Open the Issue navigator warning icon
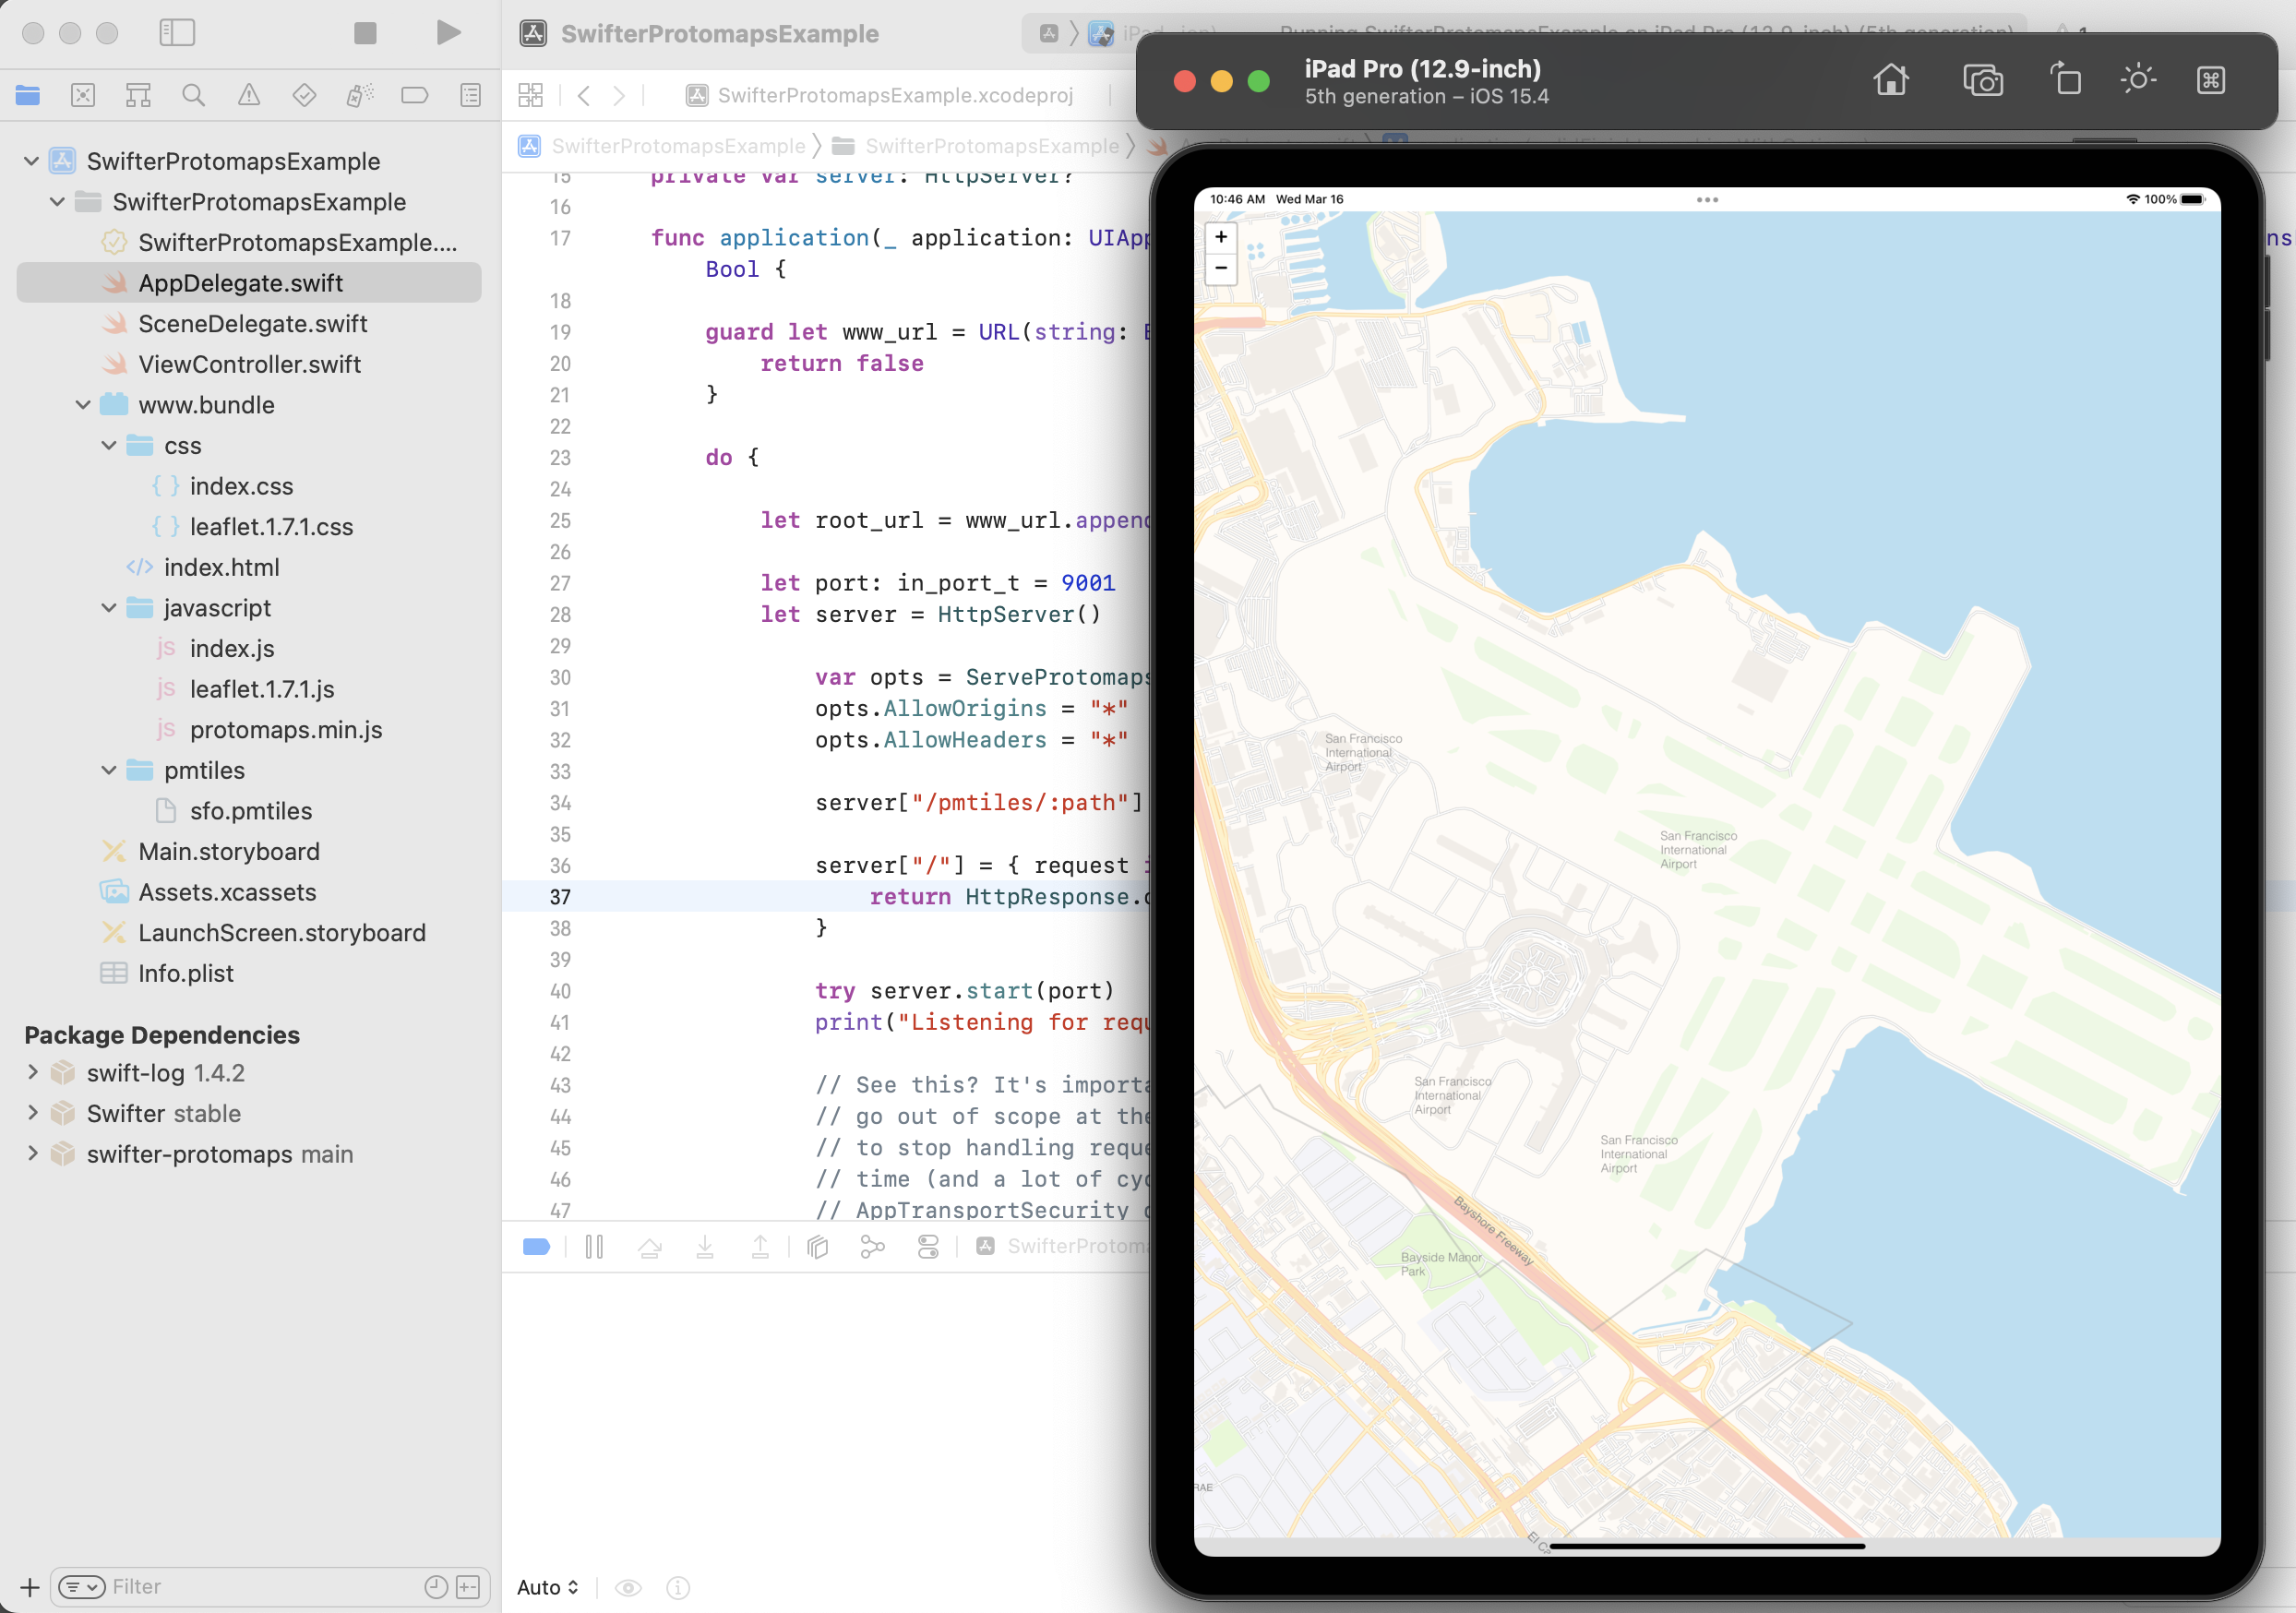Viewport: 2296px width, 1613px height. point(249,95)
